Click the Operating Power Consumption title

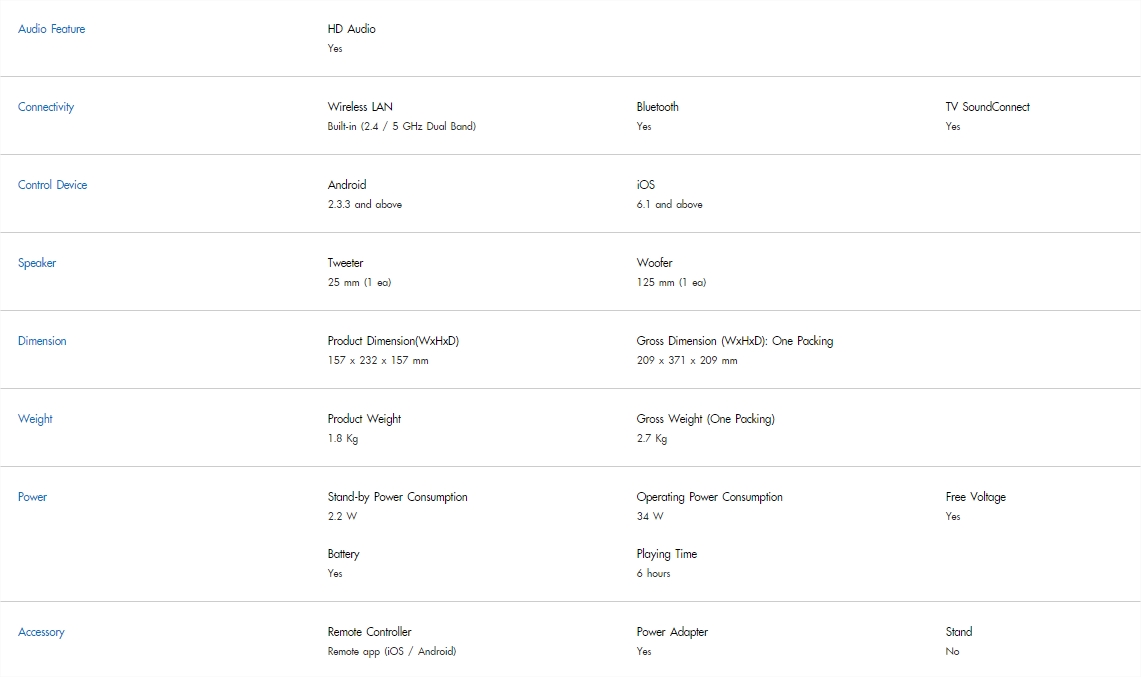[x=709, y=496]
